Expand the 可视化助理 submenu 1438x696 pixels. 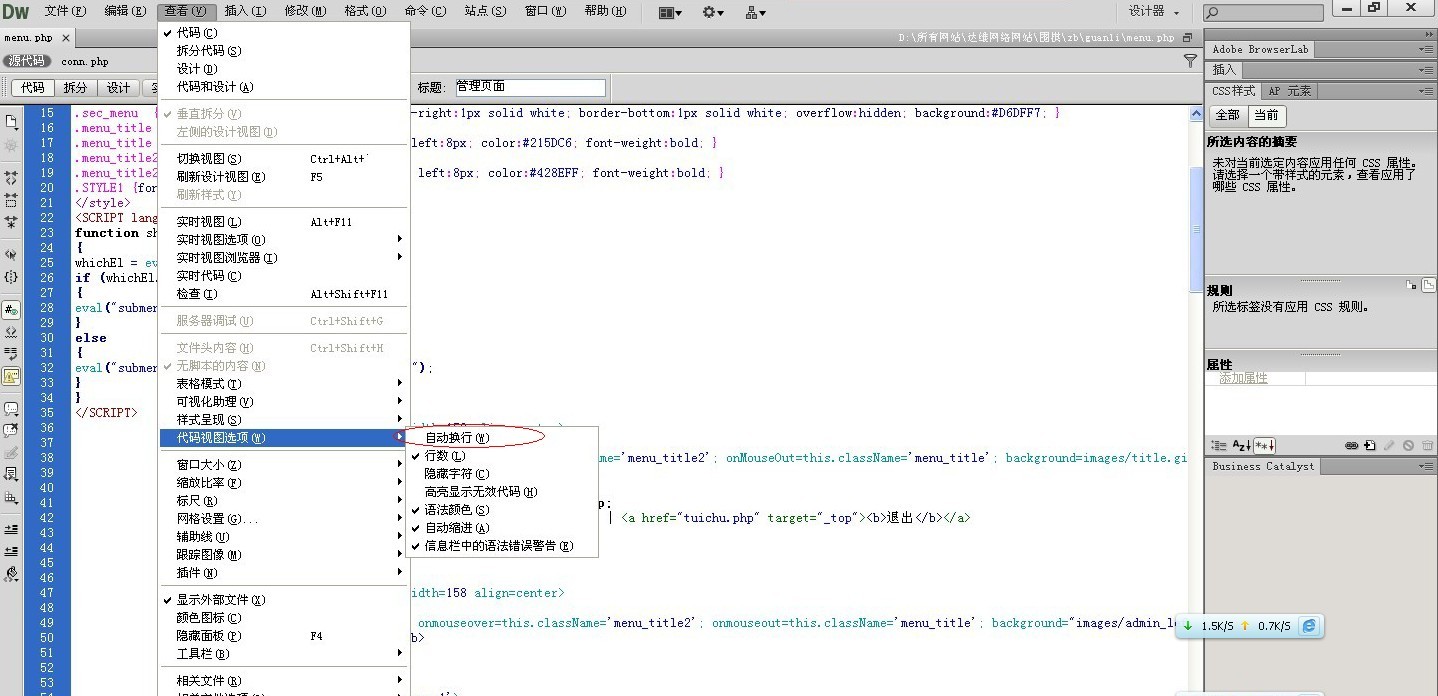[215, 402]
